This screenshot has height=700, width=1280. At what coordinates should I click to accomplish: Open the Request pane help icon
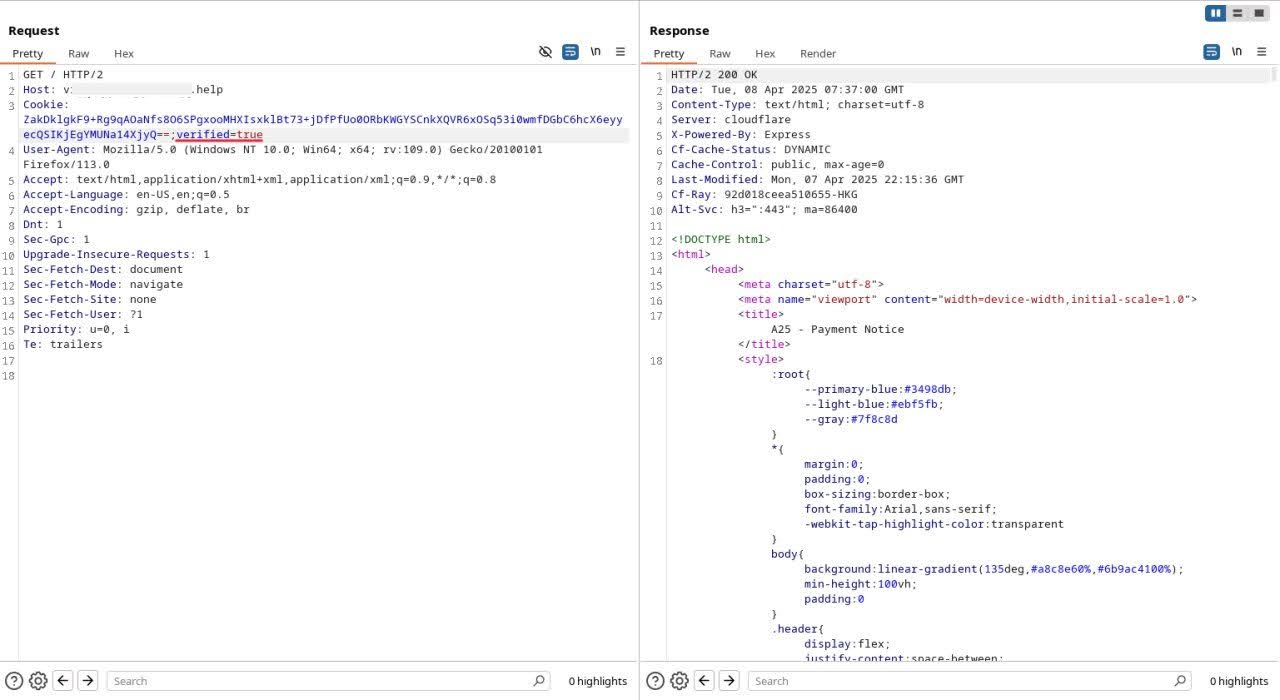(x=14, y=681)
